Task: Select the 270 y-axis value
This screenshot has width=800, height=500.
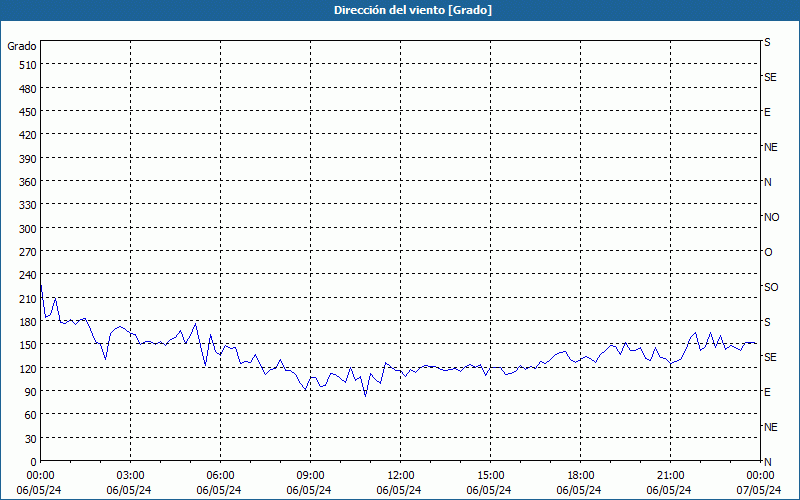Action: pos(28,252)
